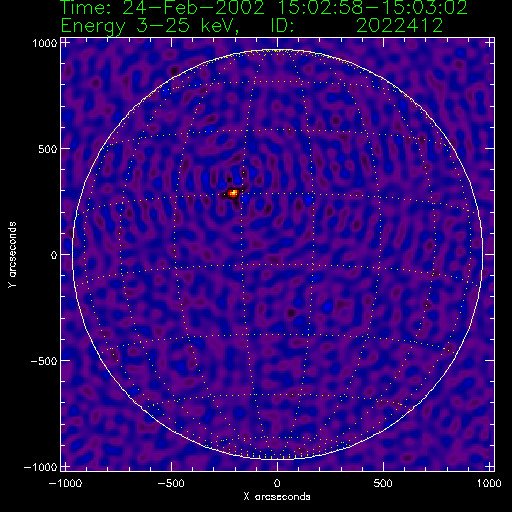Screen dimensions: 512x512
Task: Click the Time header text line
Action: 264,7
